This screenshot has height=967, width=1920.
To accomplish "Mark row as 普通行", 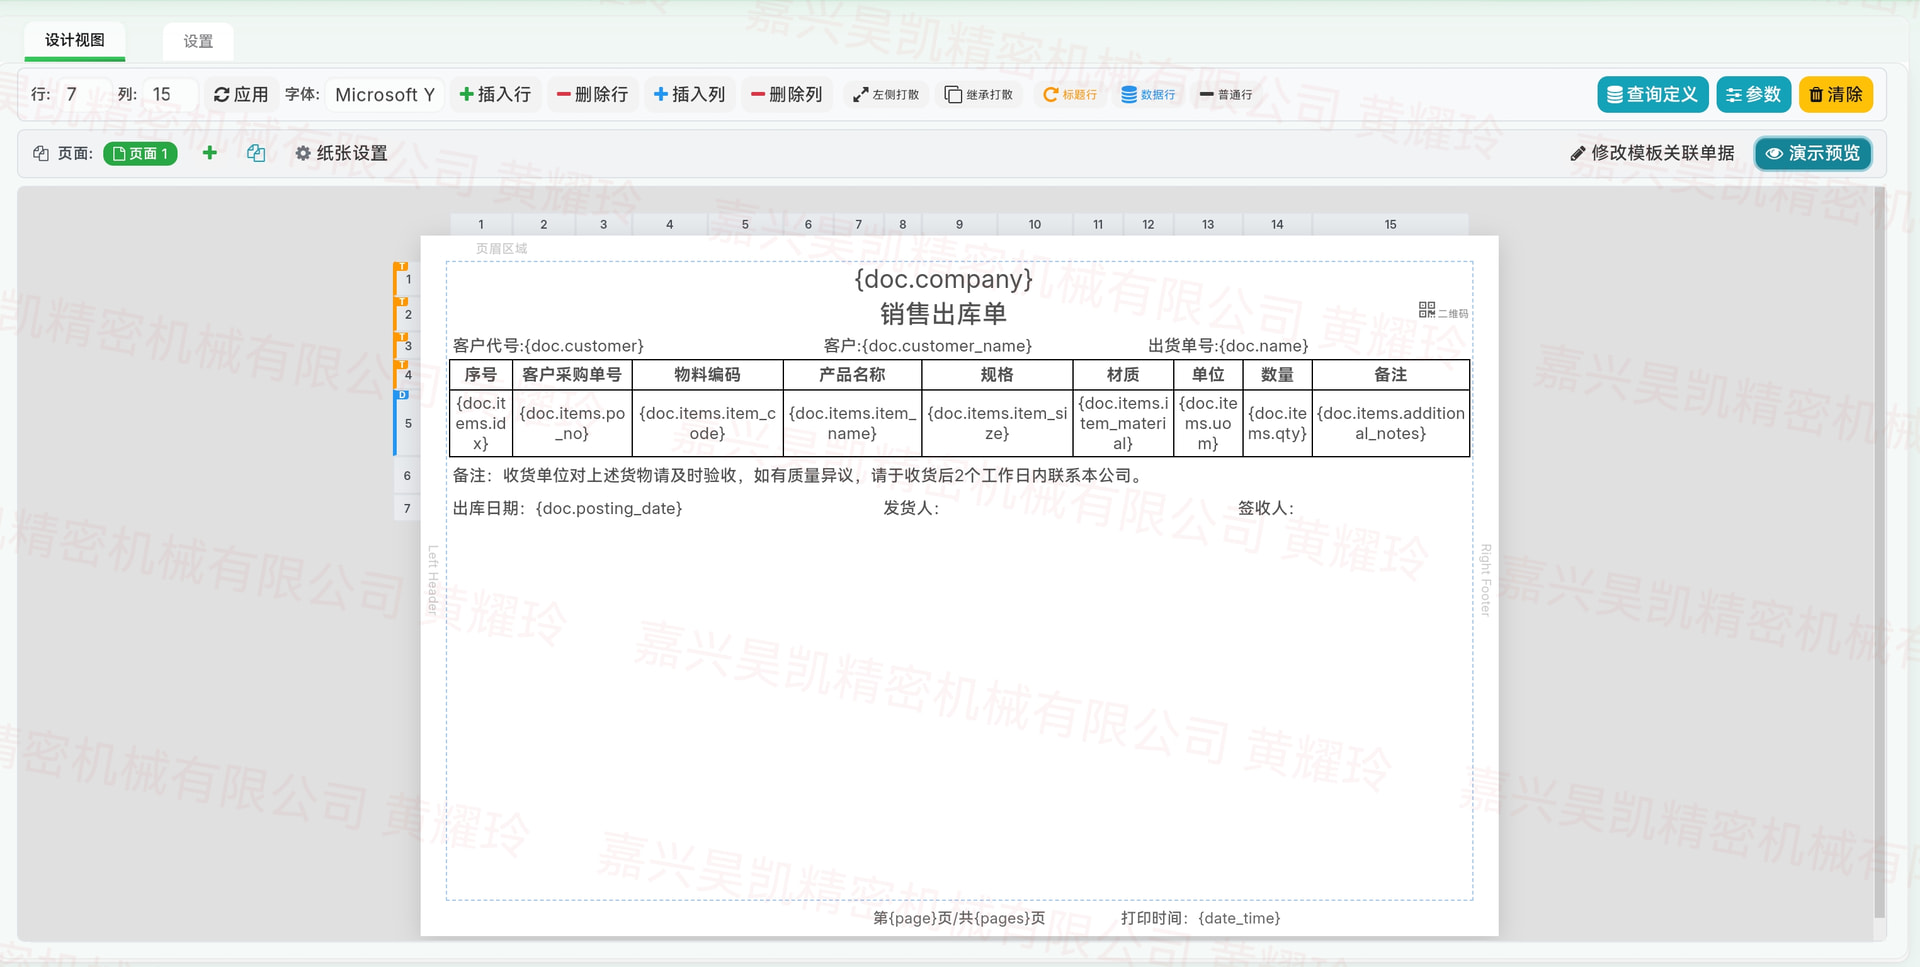I will 1226,94.
